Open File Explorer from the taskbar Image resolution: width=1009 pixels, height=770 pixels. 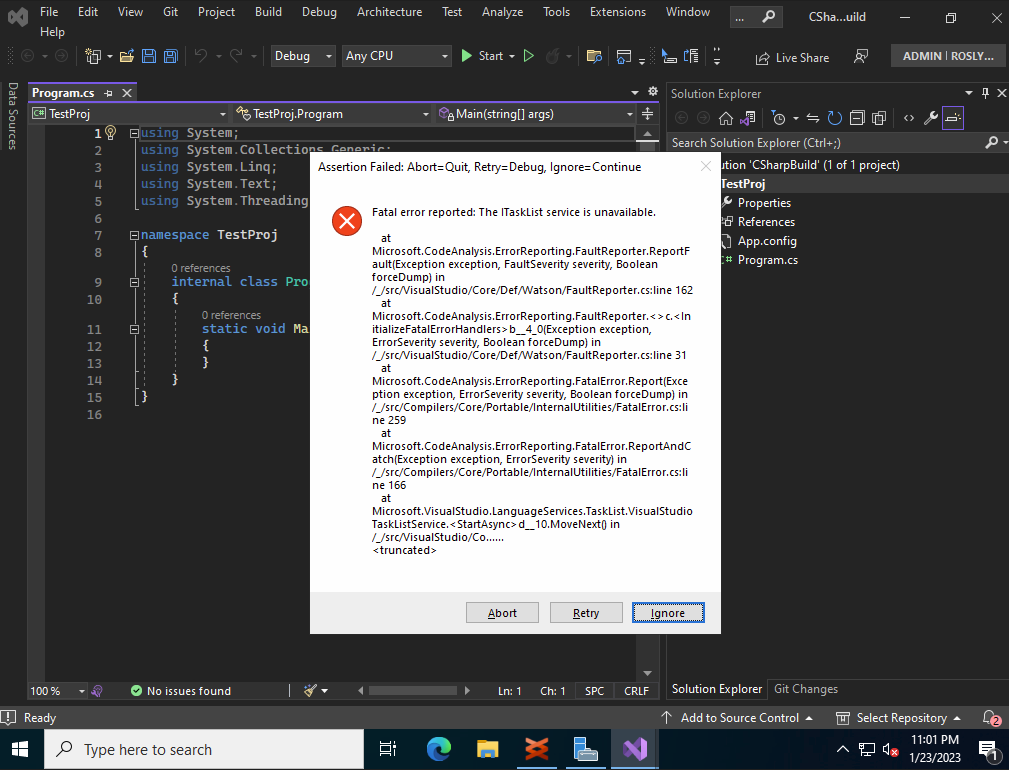click(x=488, y=749)
